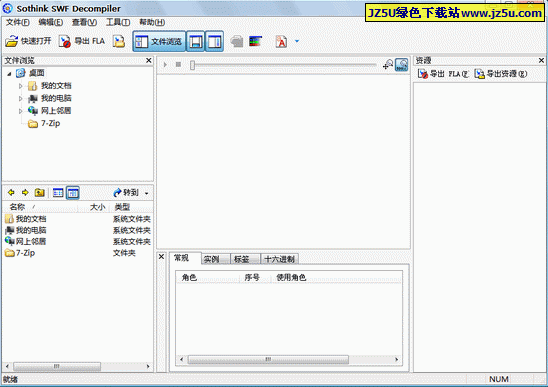
Task: Click the playback progress slider handle
Action: point(192,65)
